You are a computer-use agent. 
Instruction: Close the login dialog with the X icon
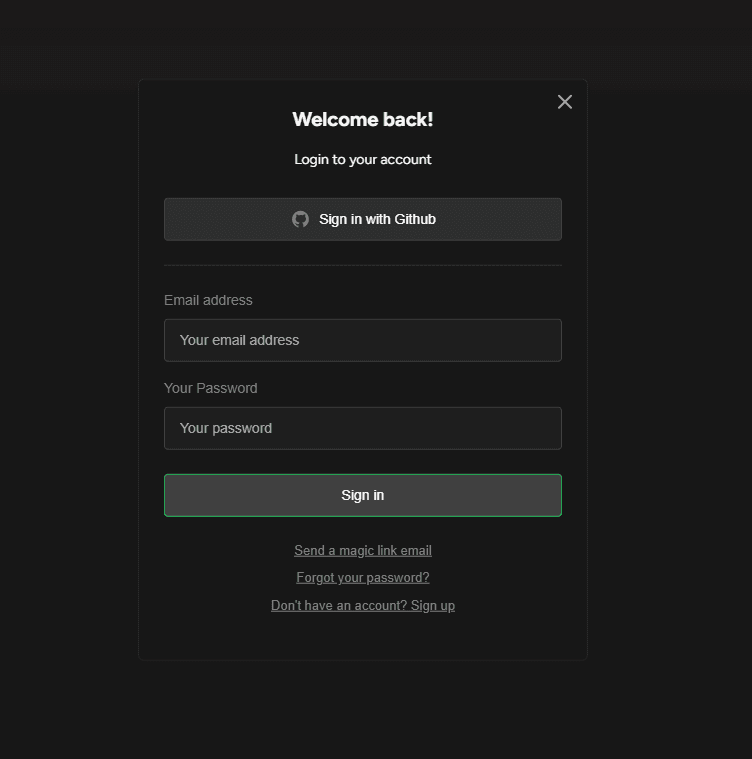pyautogui.click(x=565, y=102)
